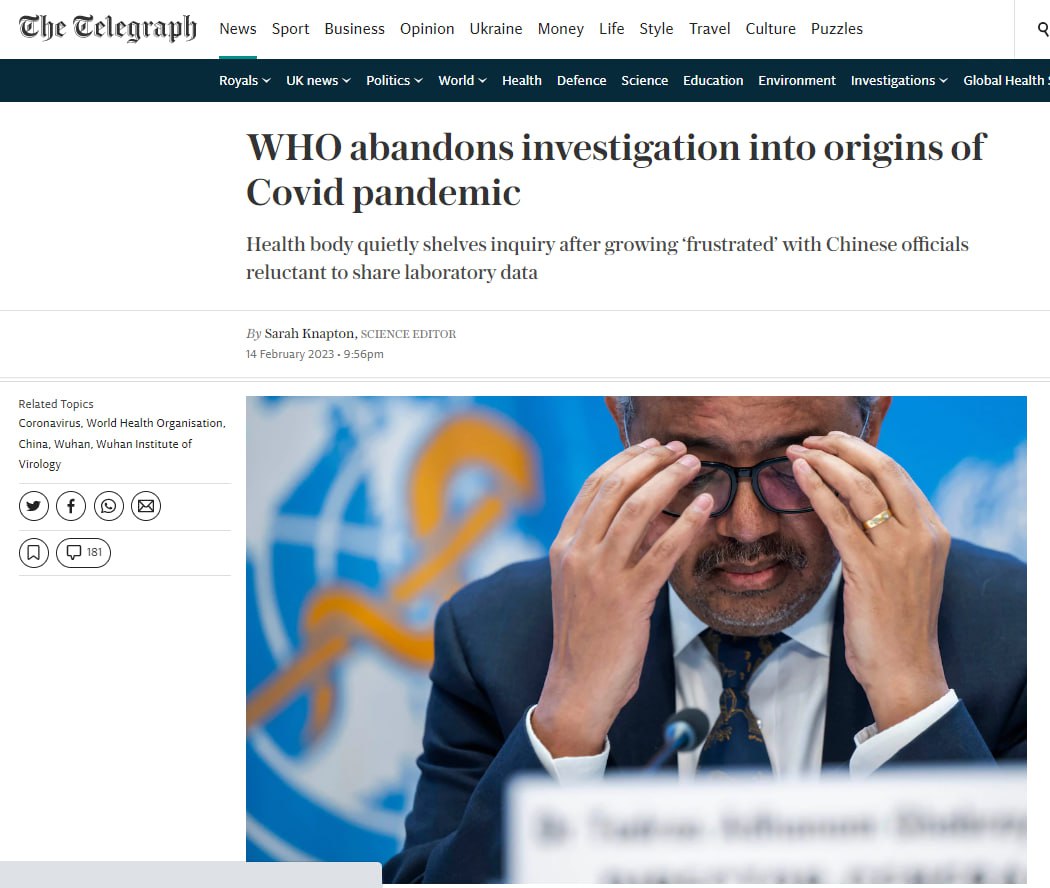
Task: Open the Wuhan related topic
Action: 72,444
